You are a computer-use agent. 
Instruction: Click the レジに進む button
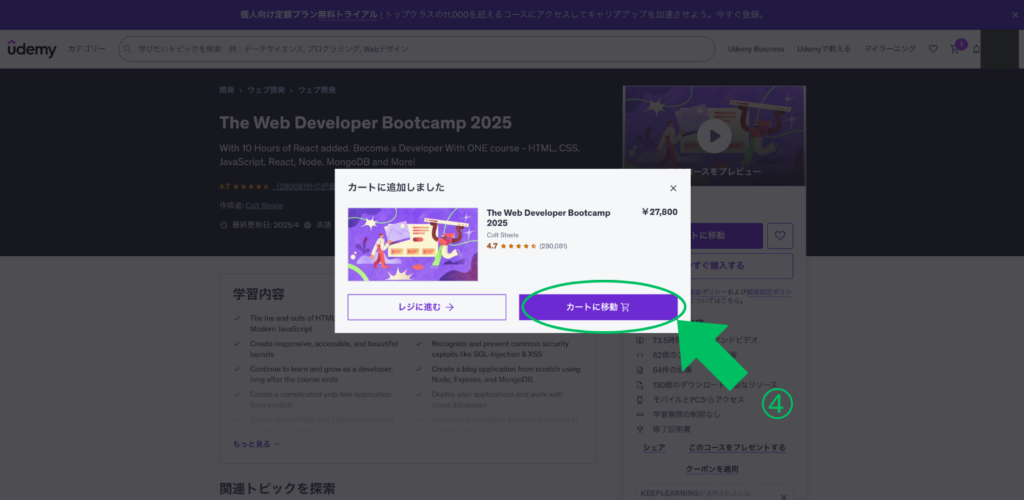426,307
